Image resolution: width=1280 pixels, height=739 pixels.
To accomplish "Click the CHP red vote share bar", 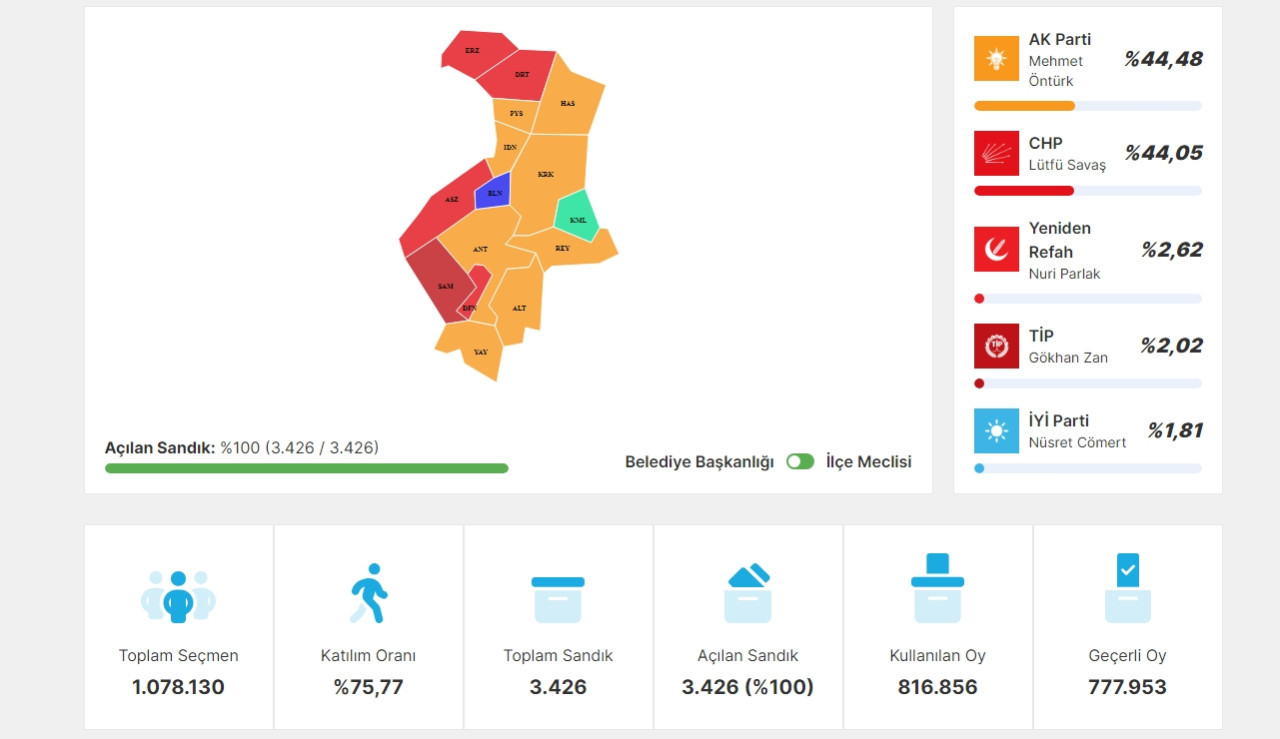I will tap(1024, 191).
